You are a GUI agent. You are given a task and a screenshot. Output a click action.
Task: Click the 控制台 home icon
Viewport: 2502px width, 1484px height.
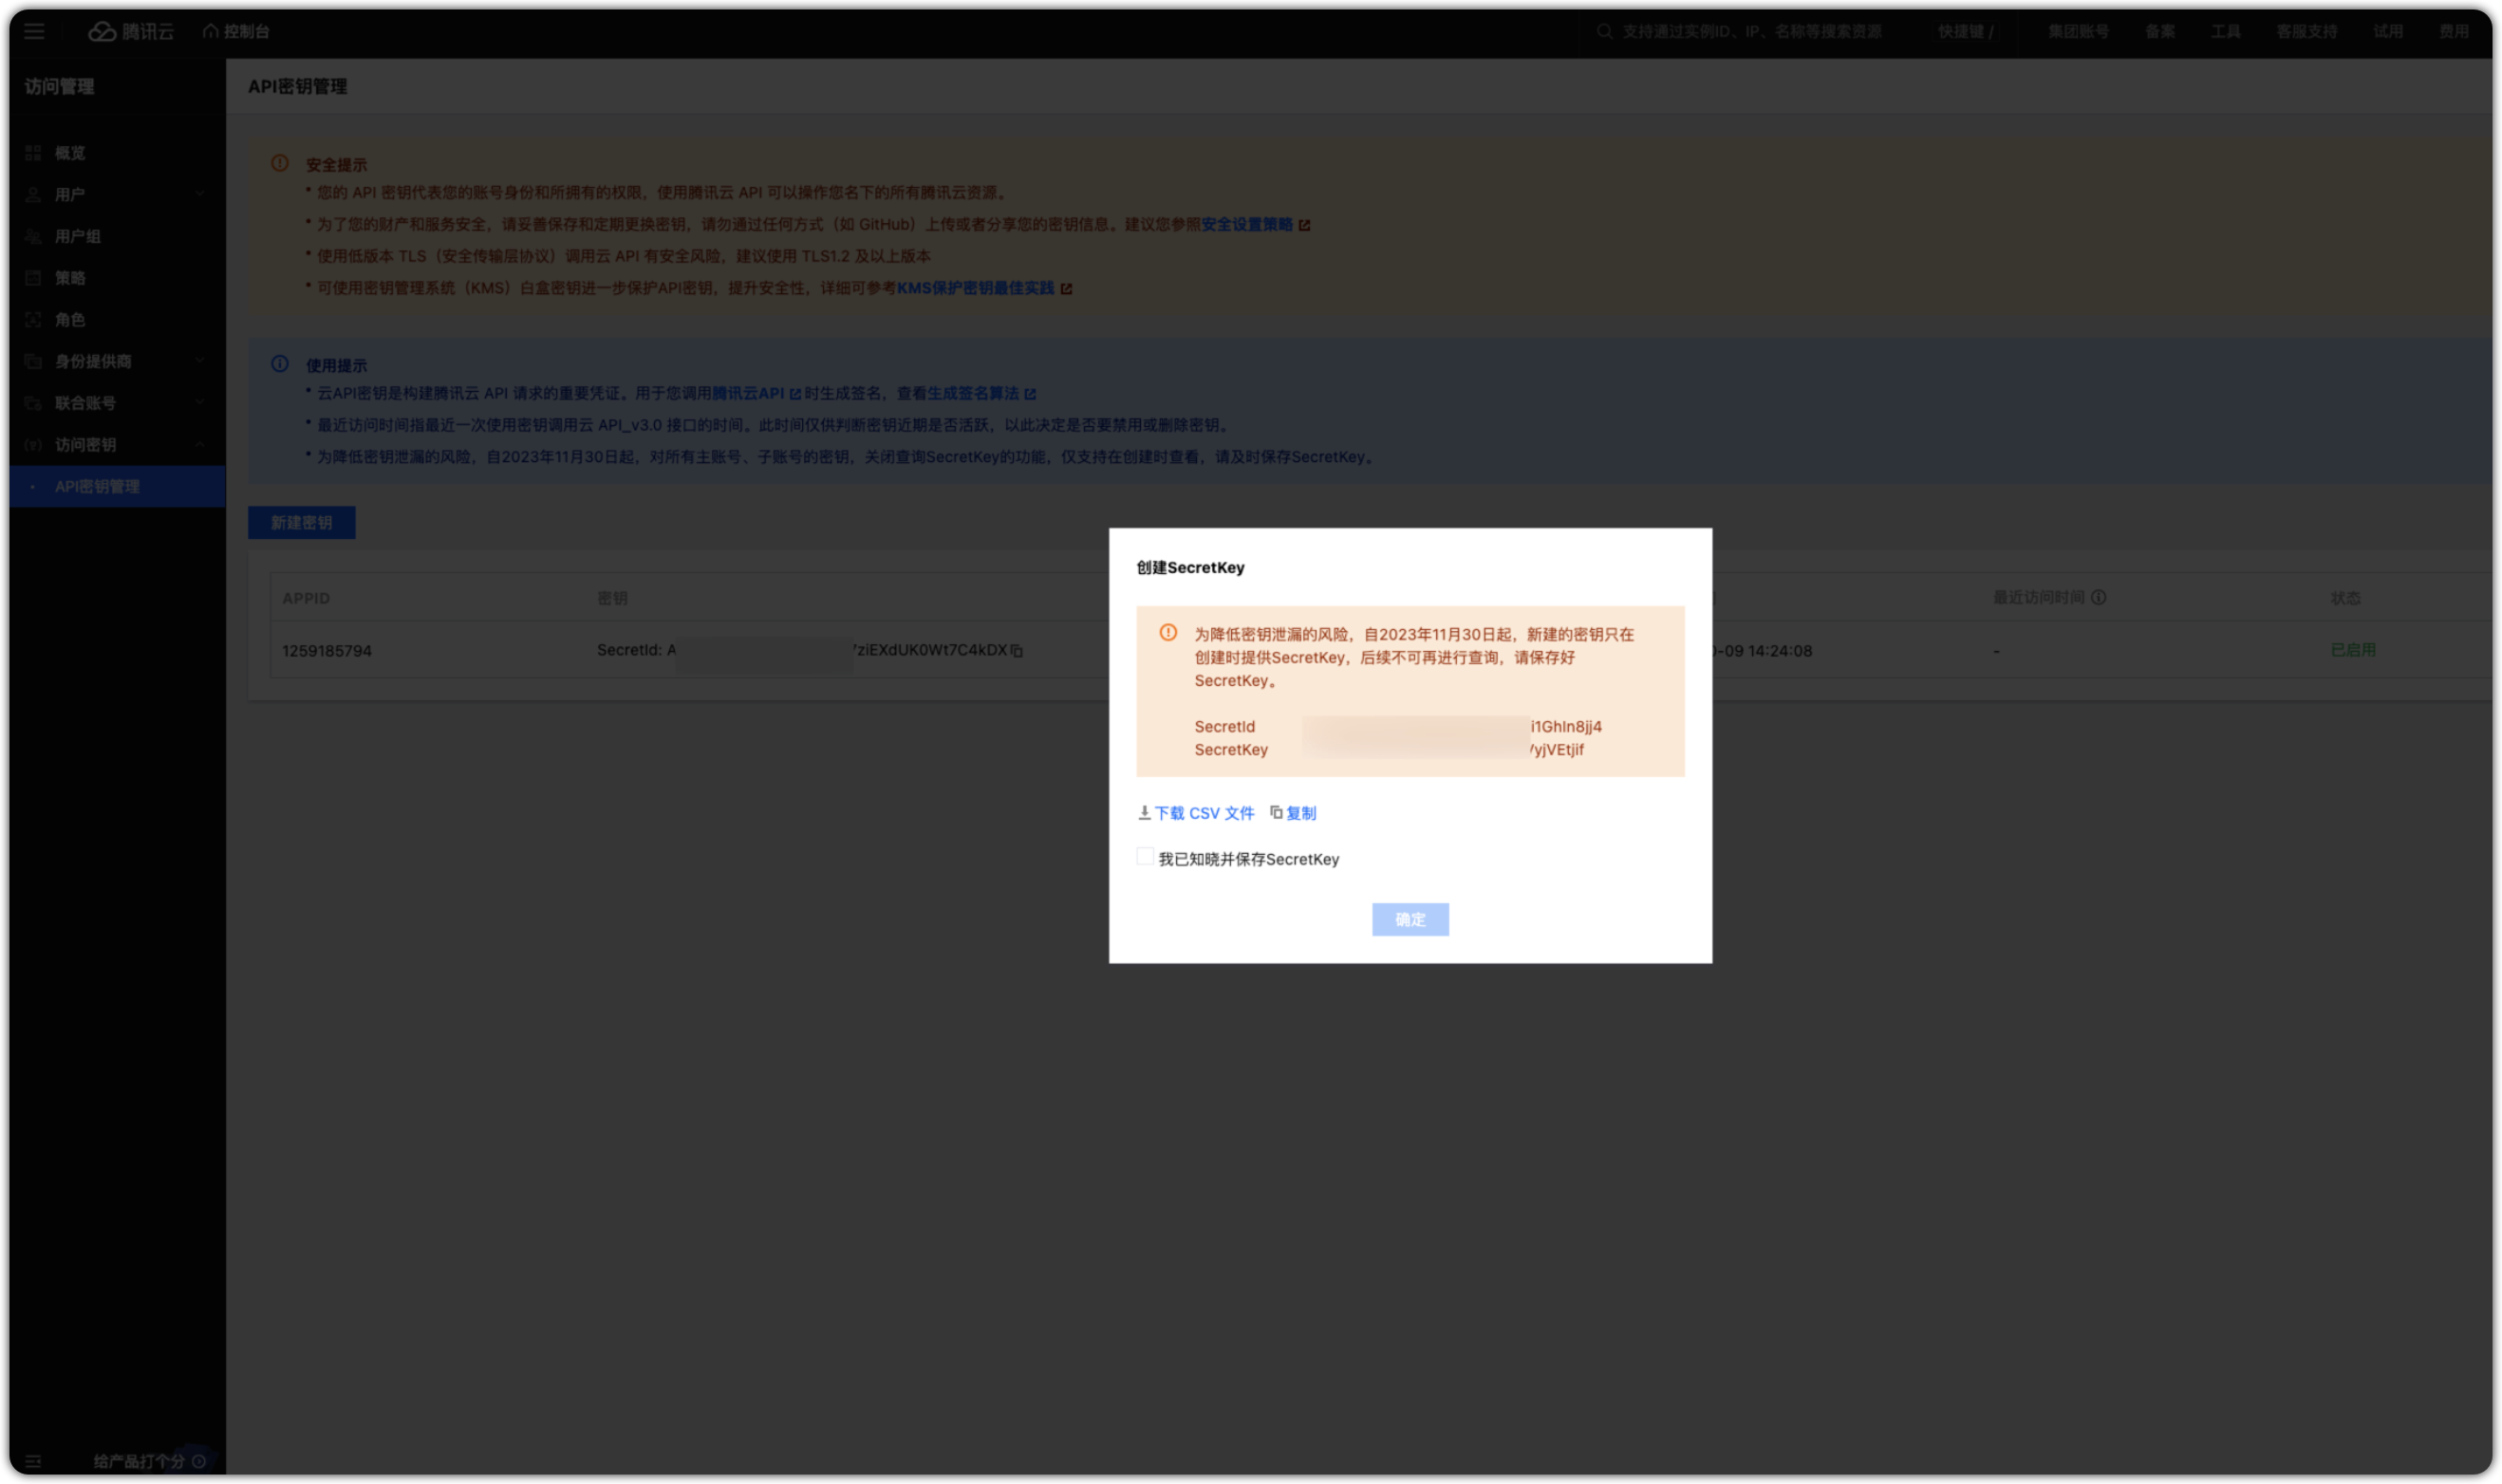coord(210,31)
